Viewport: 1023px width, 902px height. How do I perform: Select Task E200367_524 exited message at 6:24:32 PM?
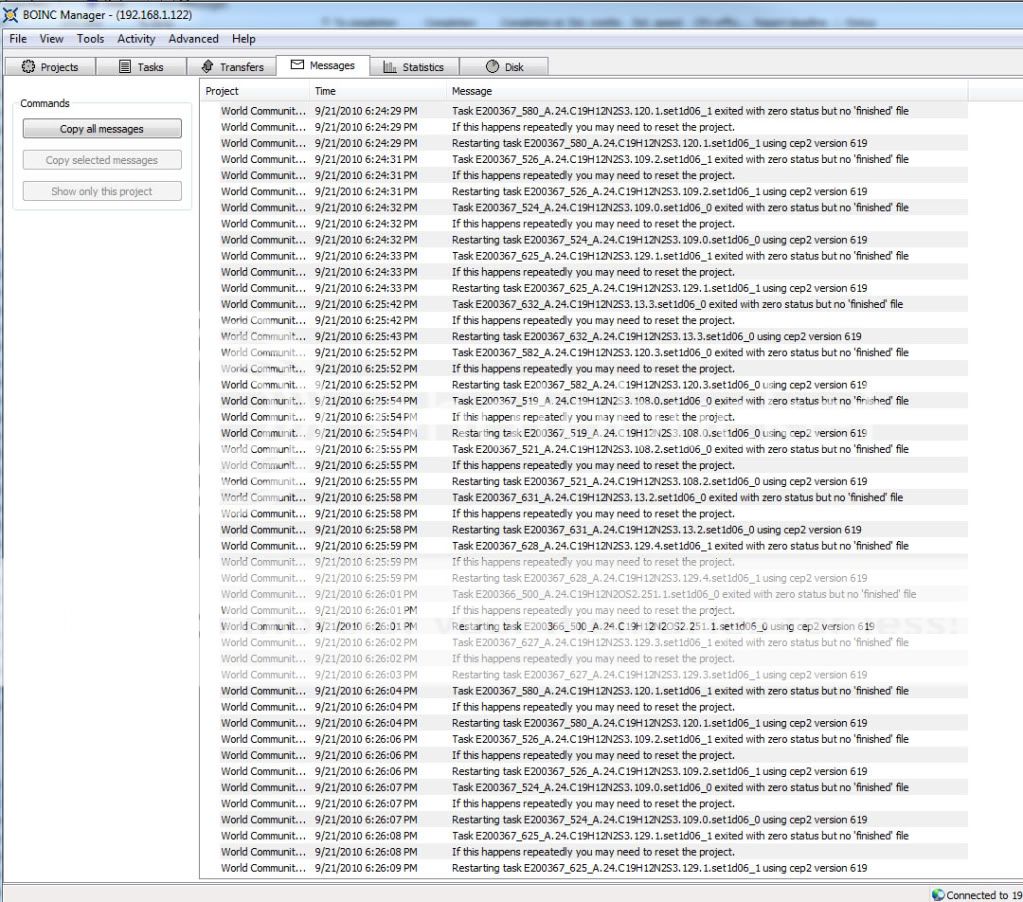coord(584,207)
